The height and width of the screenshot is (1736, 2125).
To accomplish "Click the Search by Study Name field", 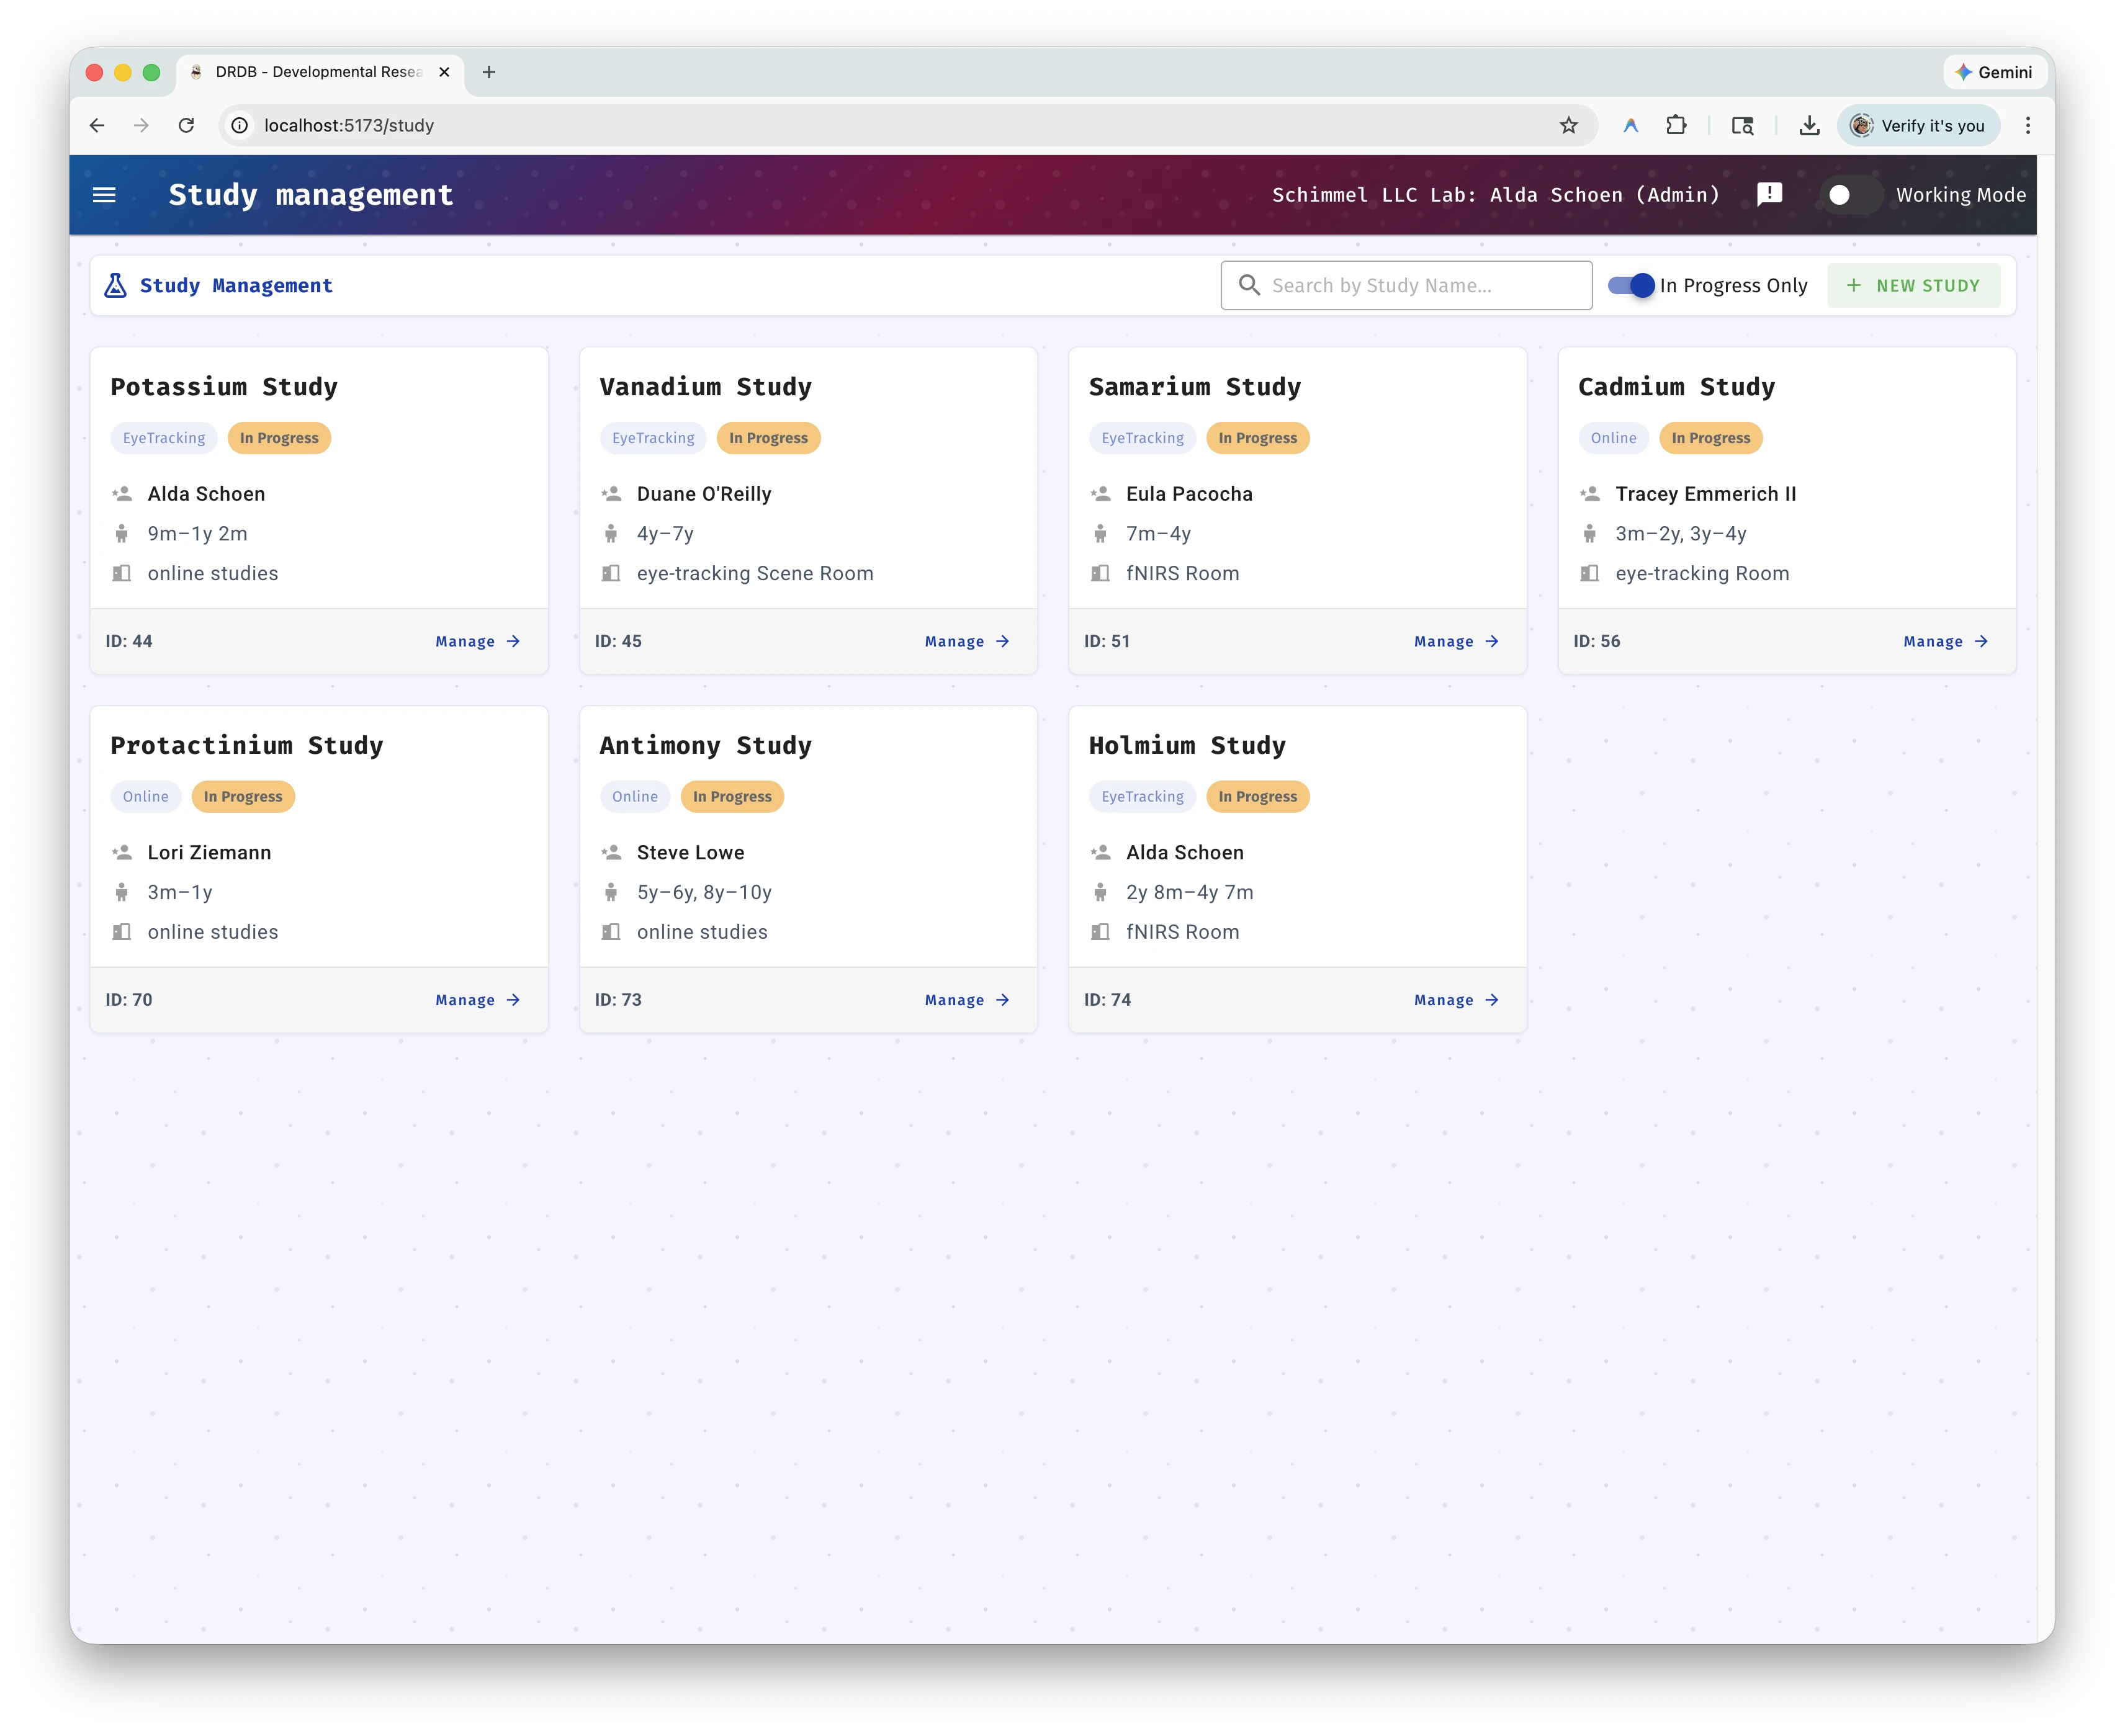I will pos(1406,285).
